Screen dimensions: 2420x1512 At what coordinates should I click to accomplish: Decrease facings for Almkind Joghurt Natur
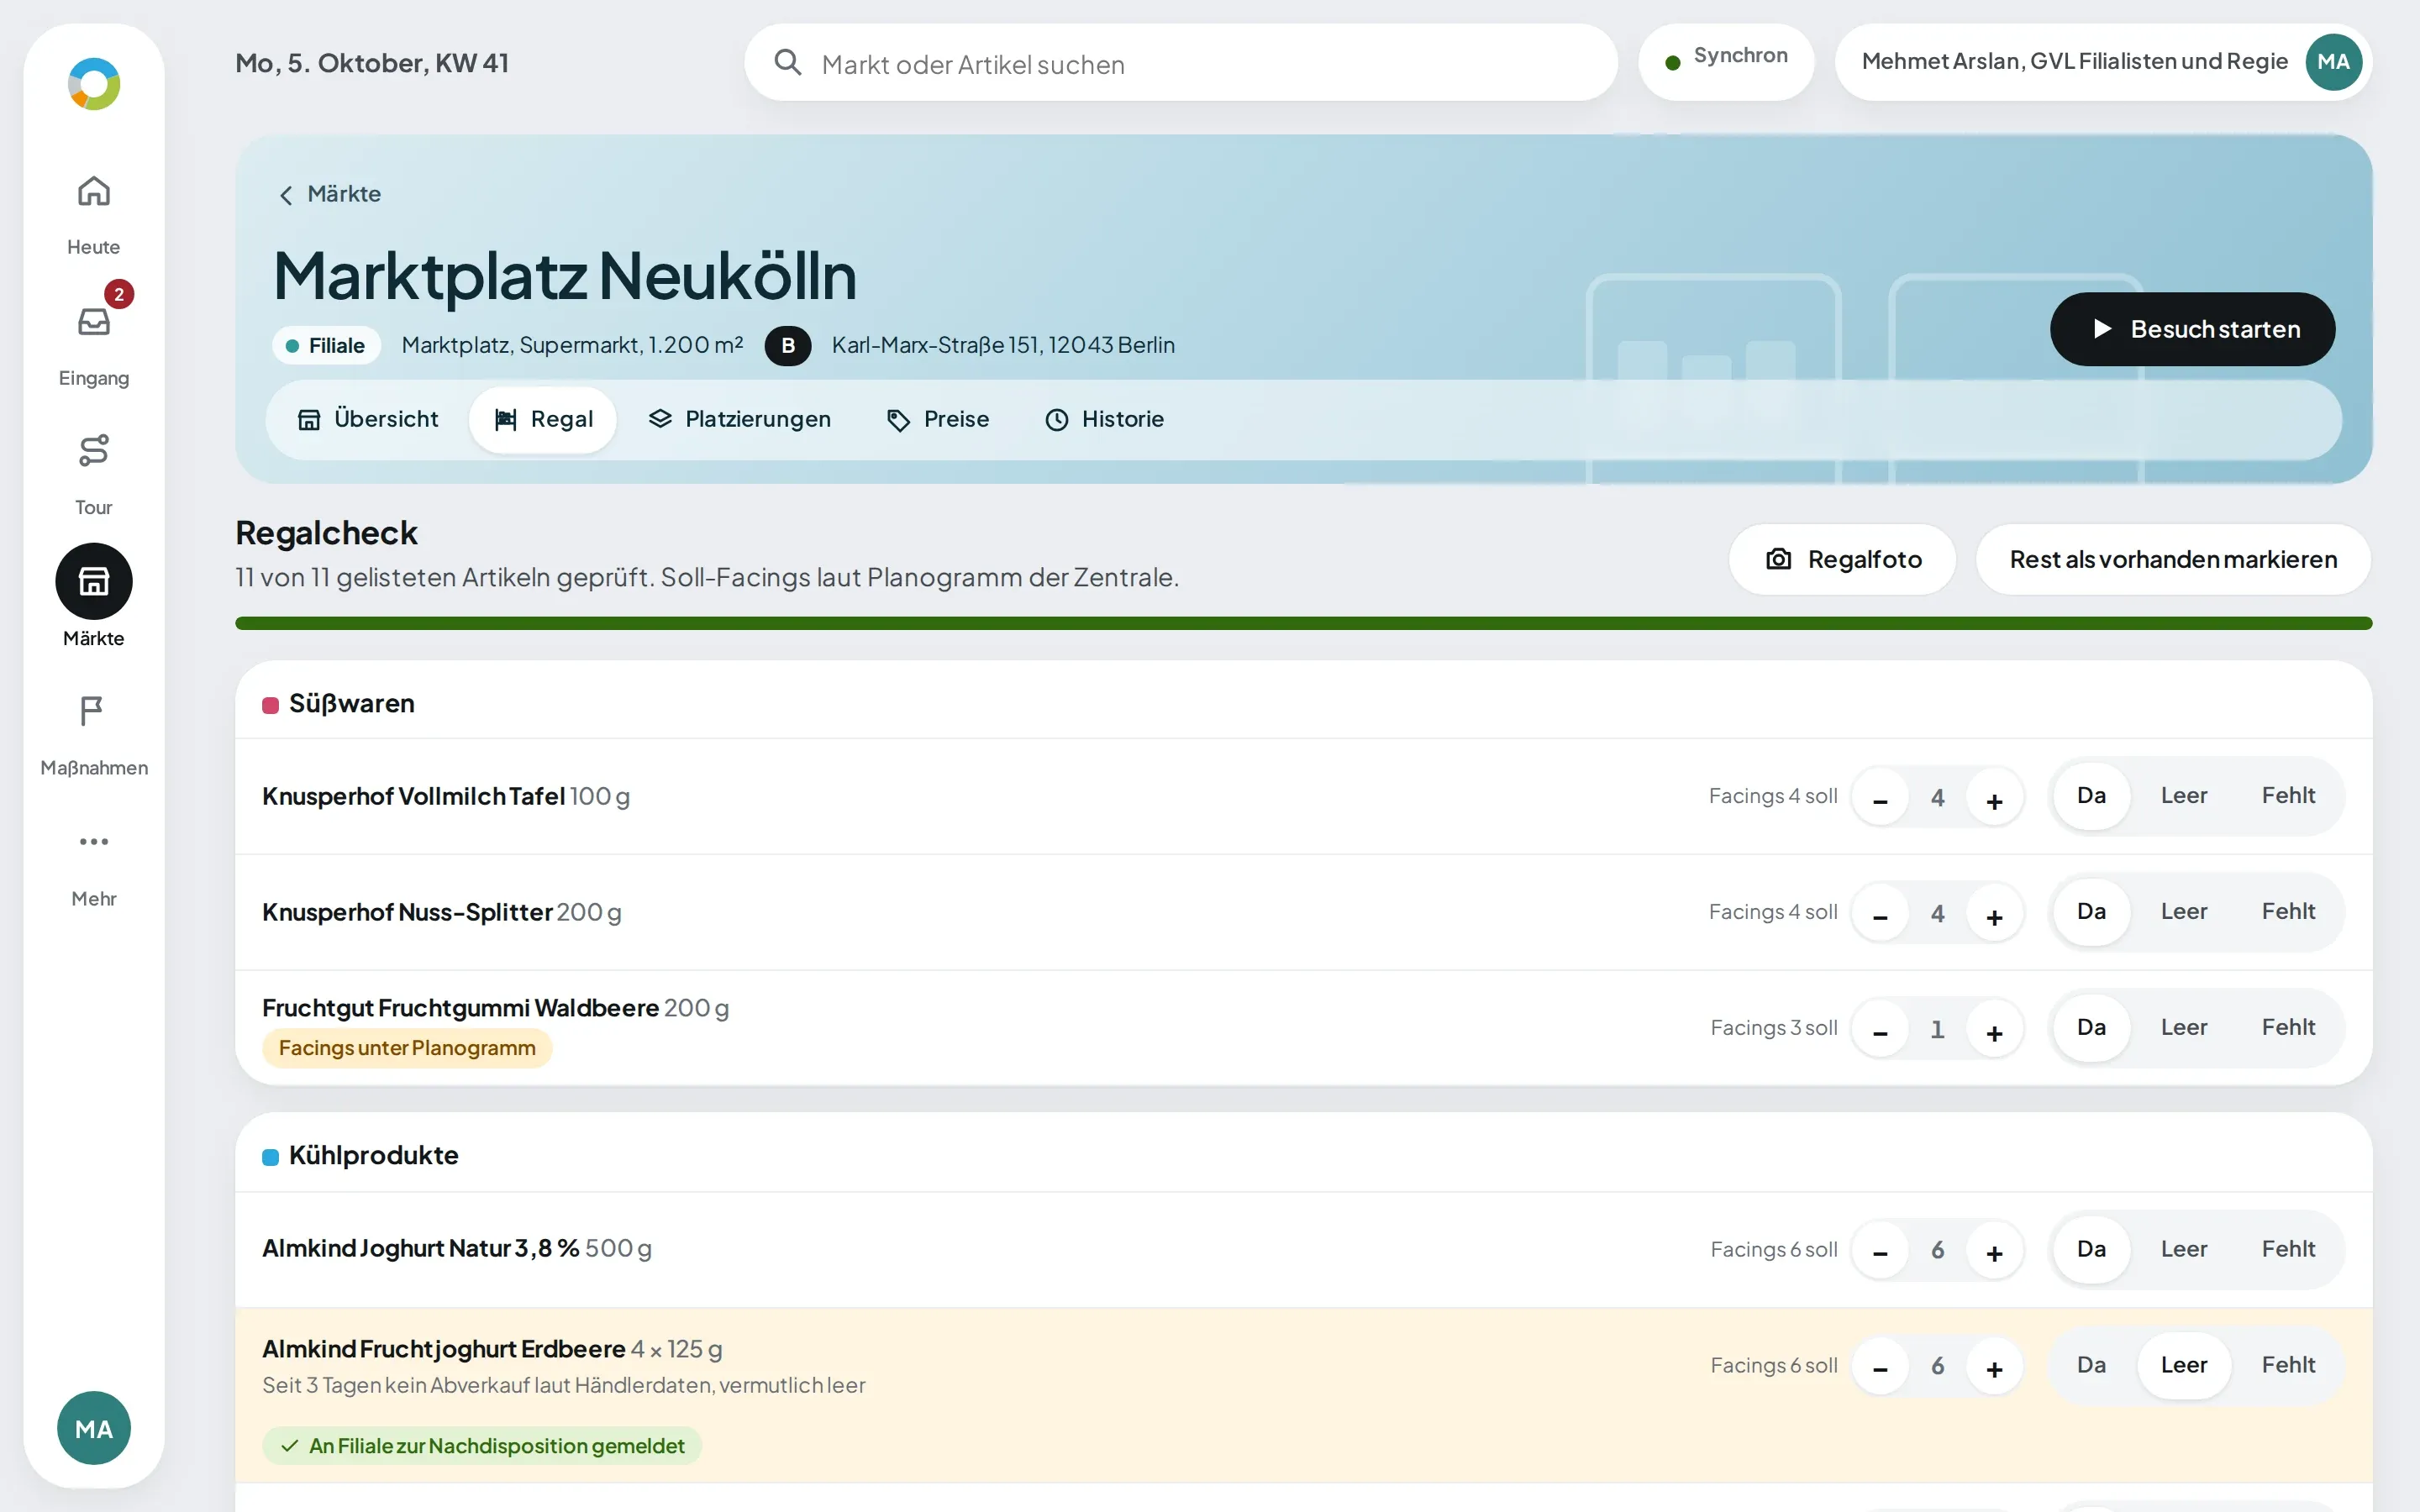coord(1880,1250)
